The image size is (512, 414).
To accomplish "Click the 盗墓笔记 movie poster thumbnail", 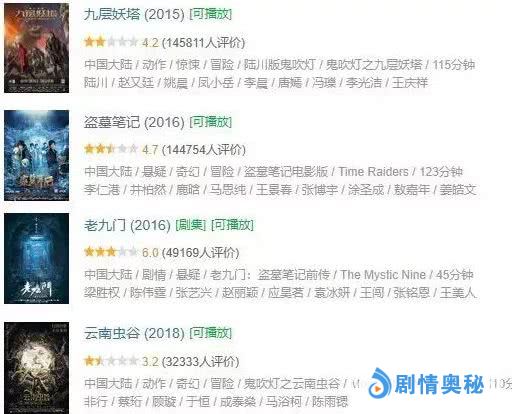I will click(36, 155).
